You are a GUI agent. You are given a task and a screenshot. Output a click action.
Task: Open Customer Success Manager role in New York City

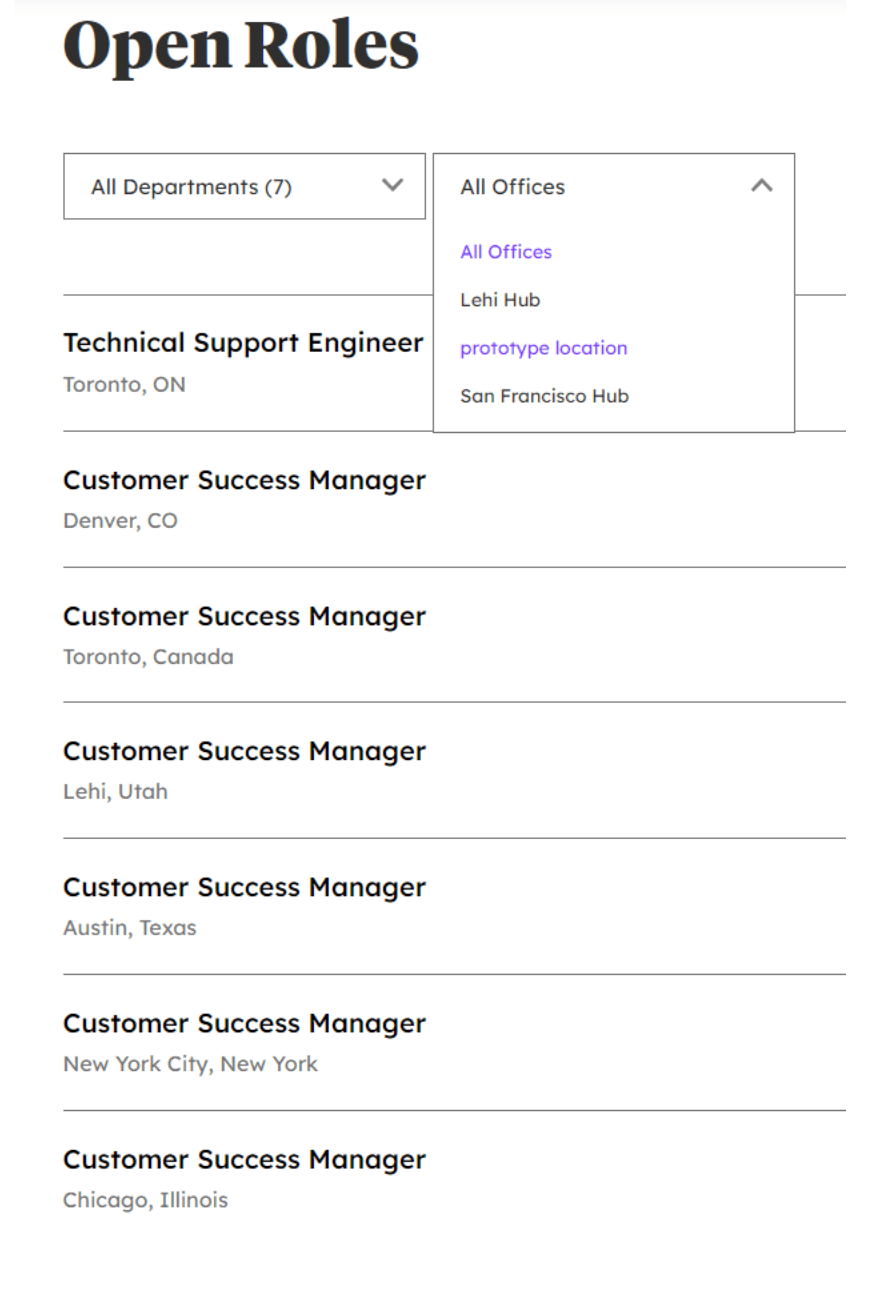(x=244, y=1023)
